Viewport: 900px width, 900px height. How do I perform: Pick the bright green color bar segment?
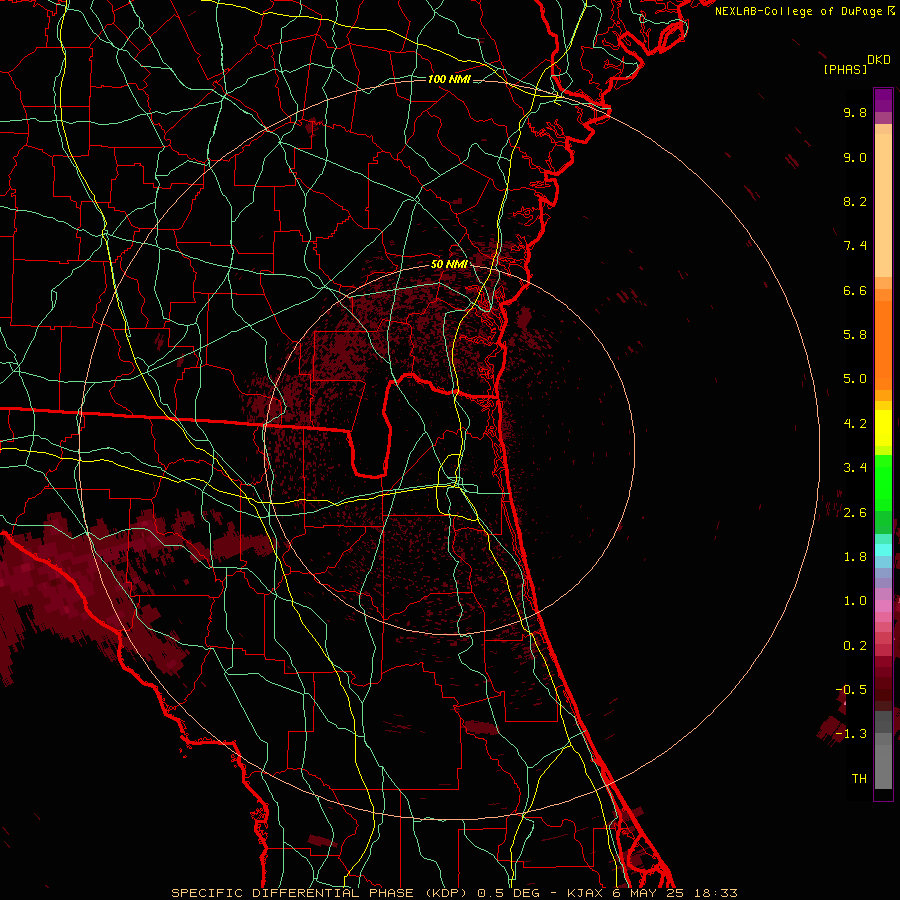point(883,481)
